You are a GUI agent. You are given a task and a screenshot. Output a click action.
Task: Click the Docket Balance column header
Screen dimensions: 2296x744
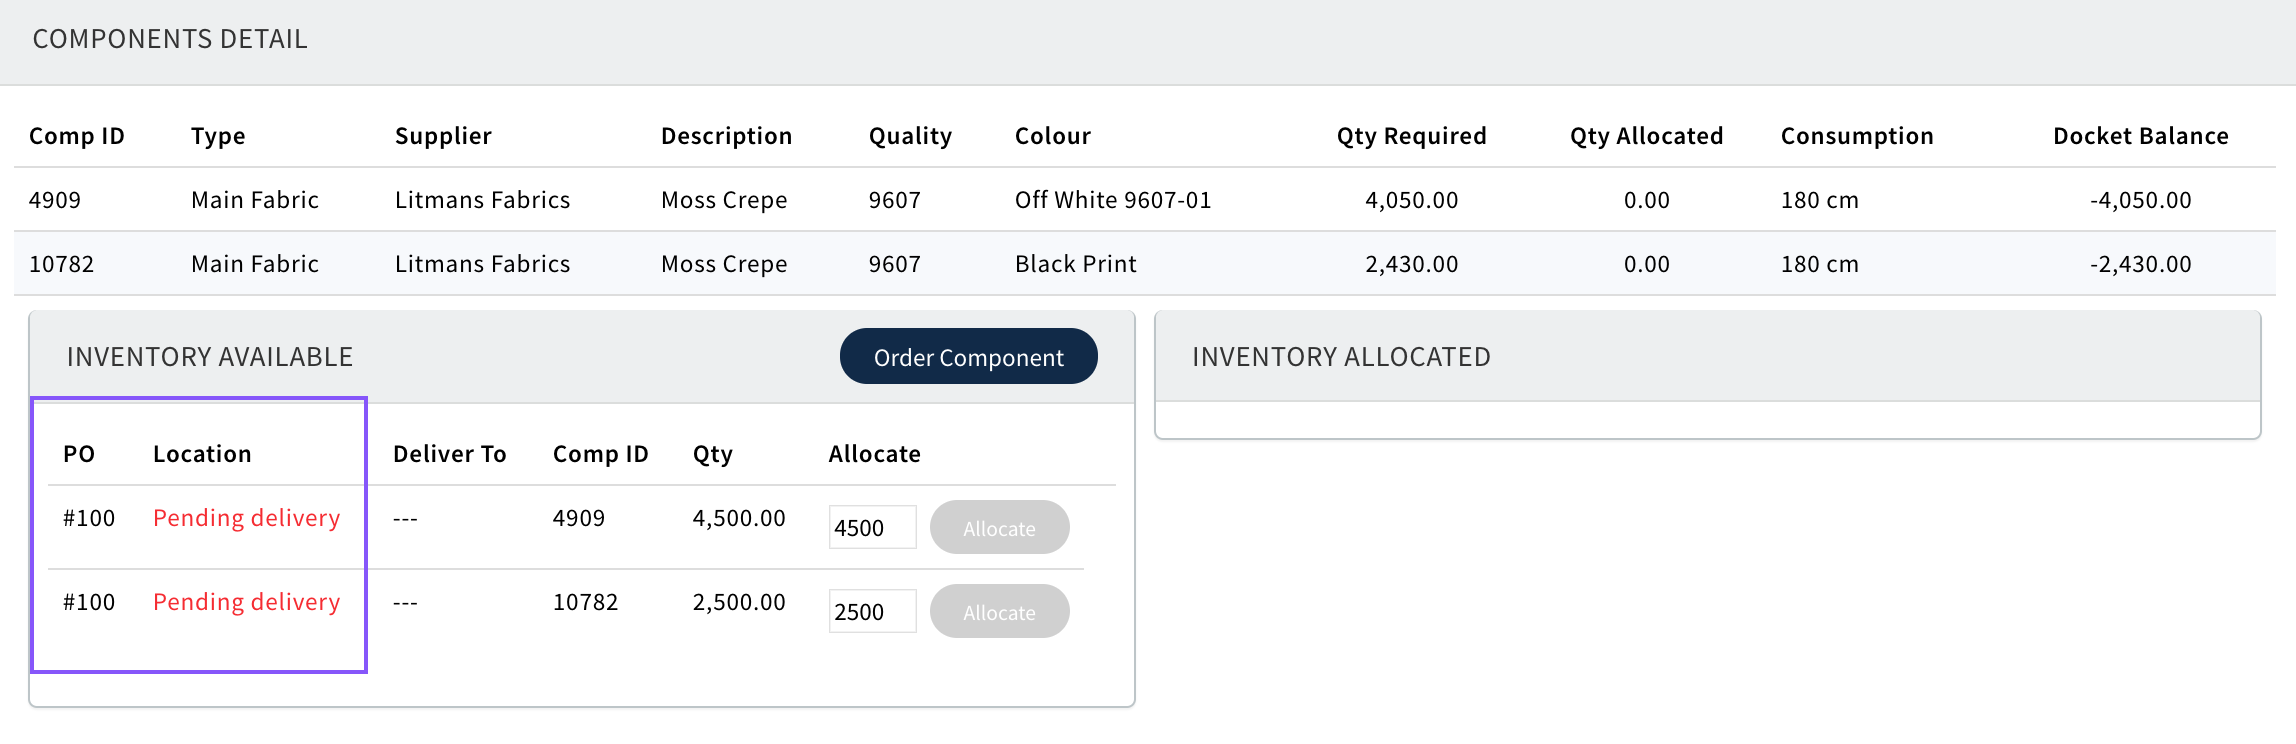tap(2140, 136)
